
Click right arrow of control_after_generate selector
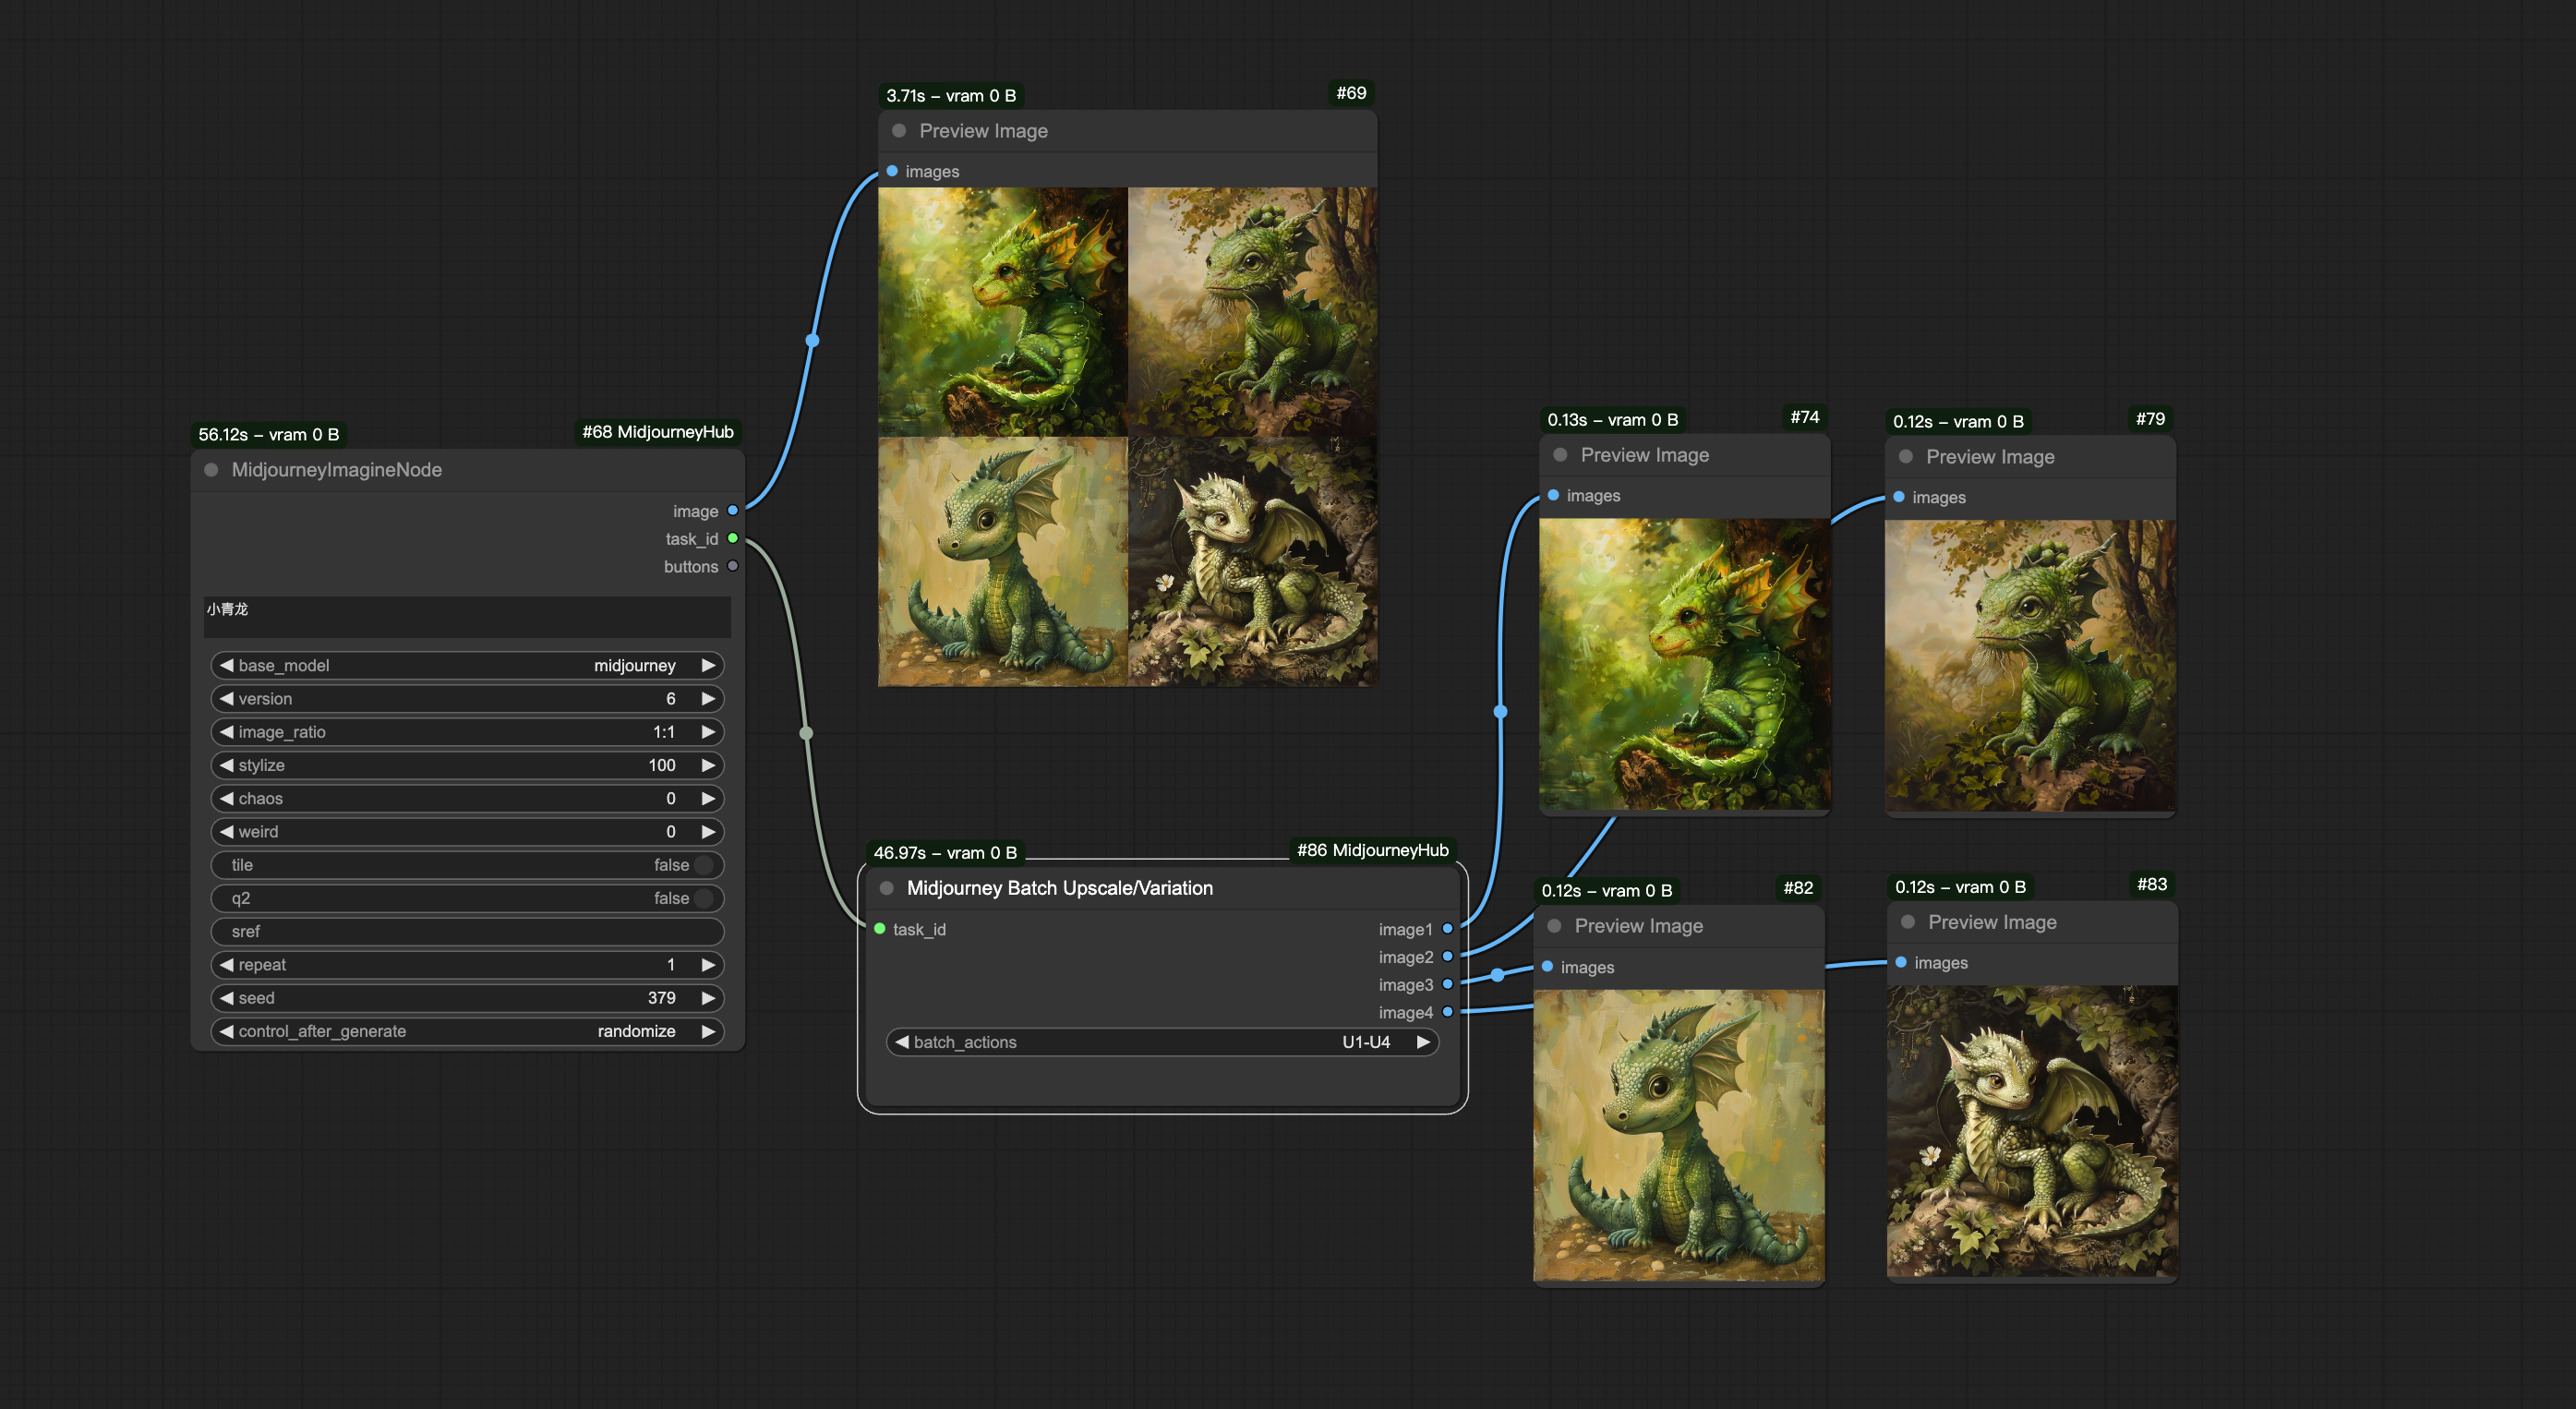(708, 1031)
